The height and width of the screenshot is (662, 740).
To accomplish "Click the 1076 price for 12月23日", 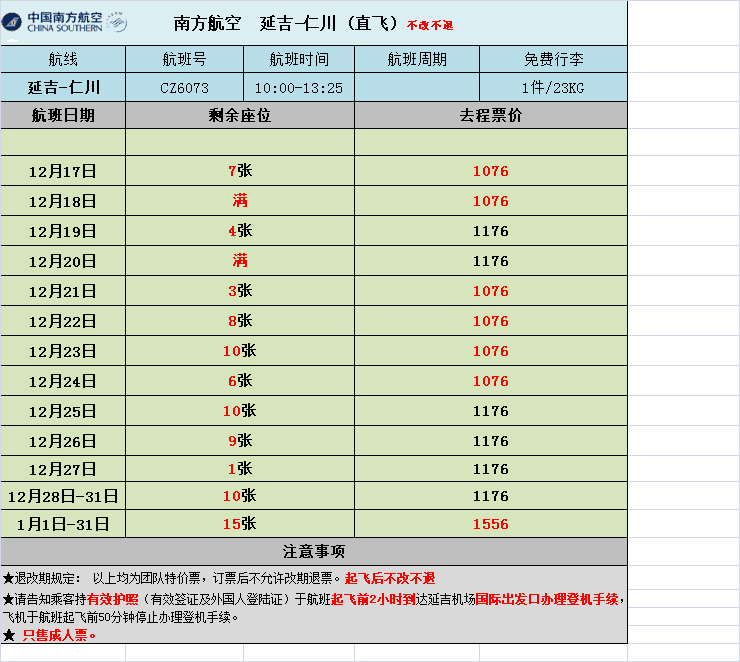I will [x=491, y=351].
